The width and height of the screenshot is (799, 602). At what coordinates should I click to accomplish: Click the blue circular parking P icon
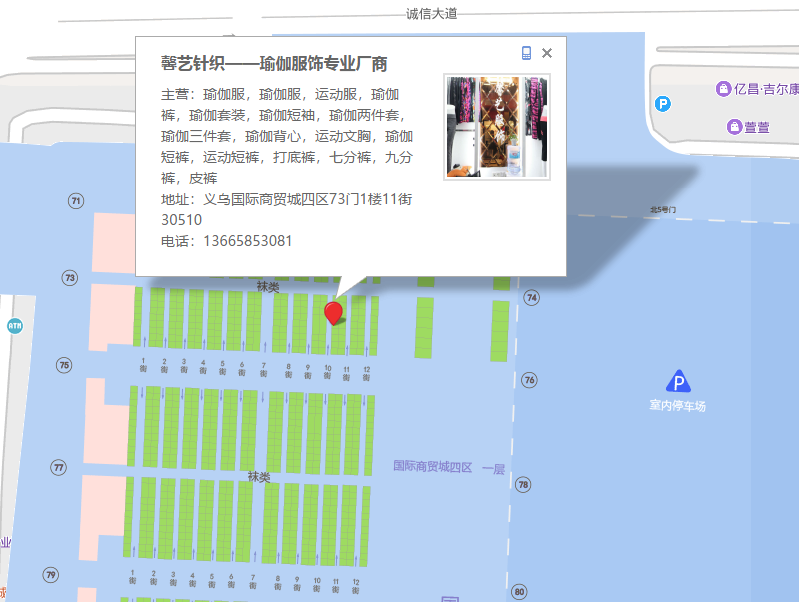click(662, 103)
